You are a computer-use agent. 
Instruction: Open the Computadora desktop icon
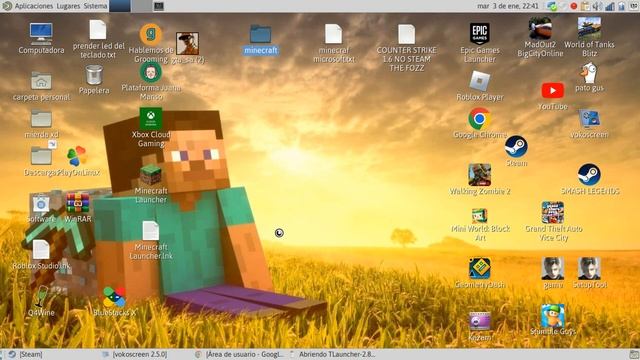(41, 34)
